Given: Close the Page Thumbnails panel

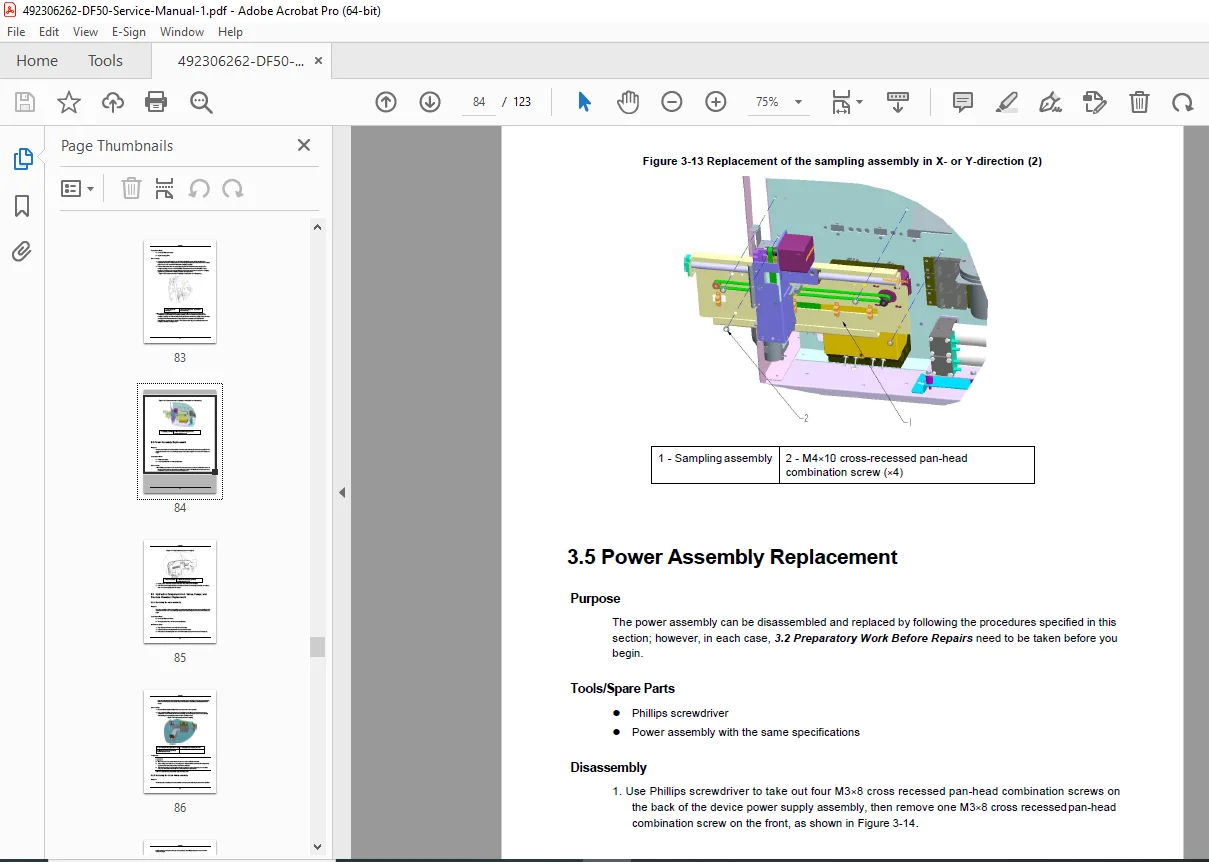Looking at the screenshot, I should 304,145.
